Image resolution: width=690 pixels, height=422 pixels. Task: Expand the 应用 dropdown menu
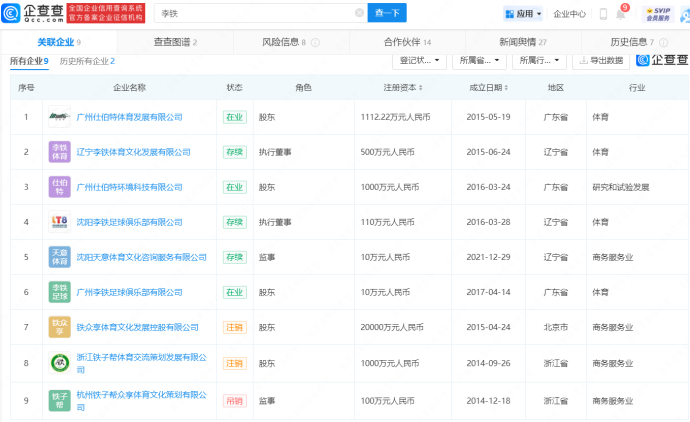[x=523, y=14]
